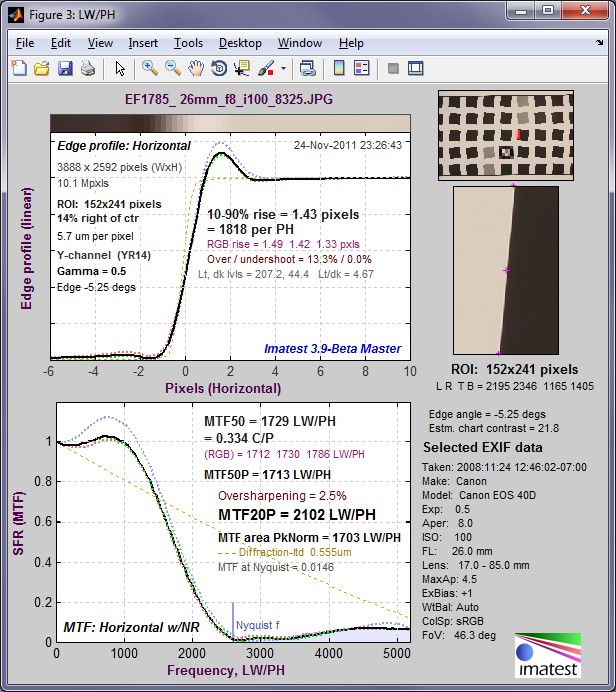The width and height of the screenshot is (616, 692).
Task: Click the title EF1785_ 26mm_f8_i100_8325.JPG
Action: (229, 99)
